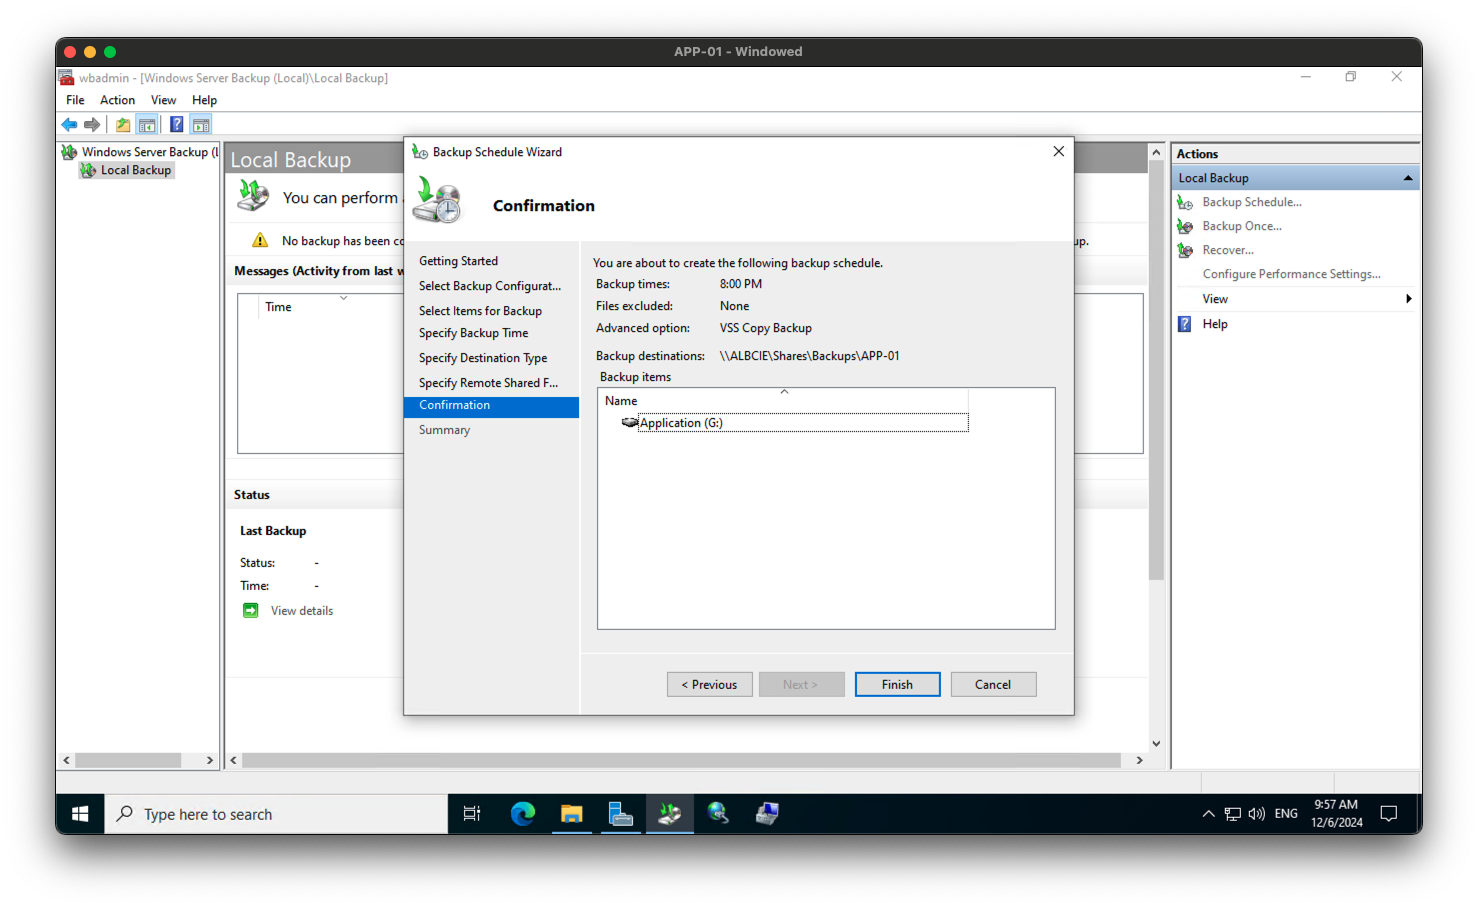
Task: Click the back navigation arrow icon
Action: coord(68,124)
